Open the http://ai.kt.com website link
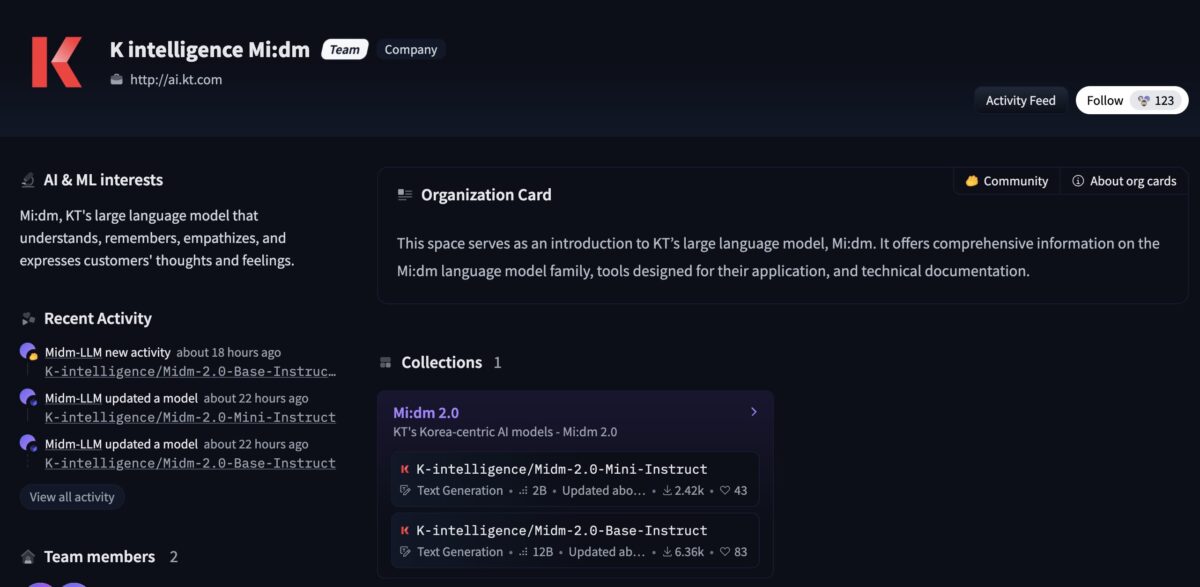1200x587 pixels. (176, 80)
